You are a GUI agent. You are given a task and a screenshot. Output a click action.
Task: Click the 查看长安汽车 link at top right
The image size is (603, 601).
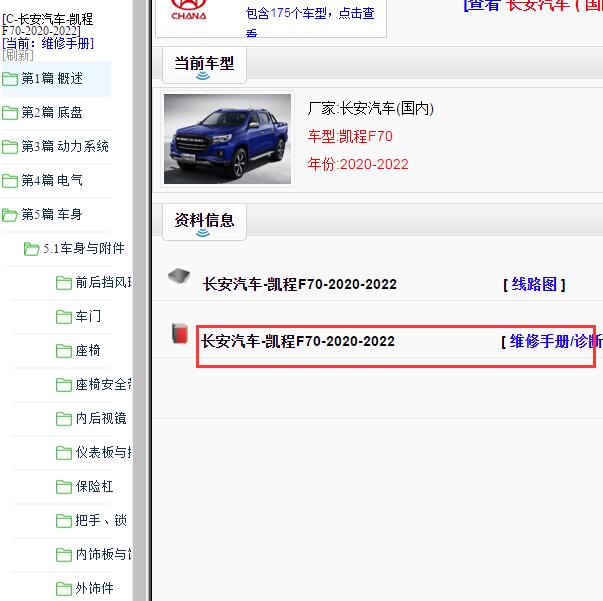(x=533, y=5)
